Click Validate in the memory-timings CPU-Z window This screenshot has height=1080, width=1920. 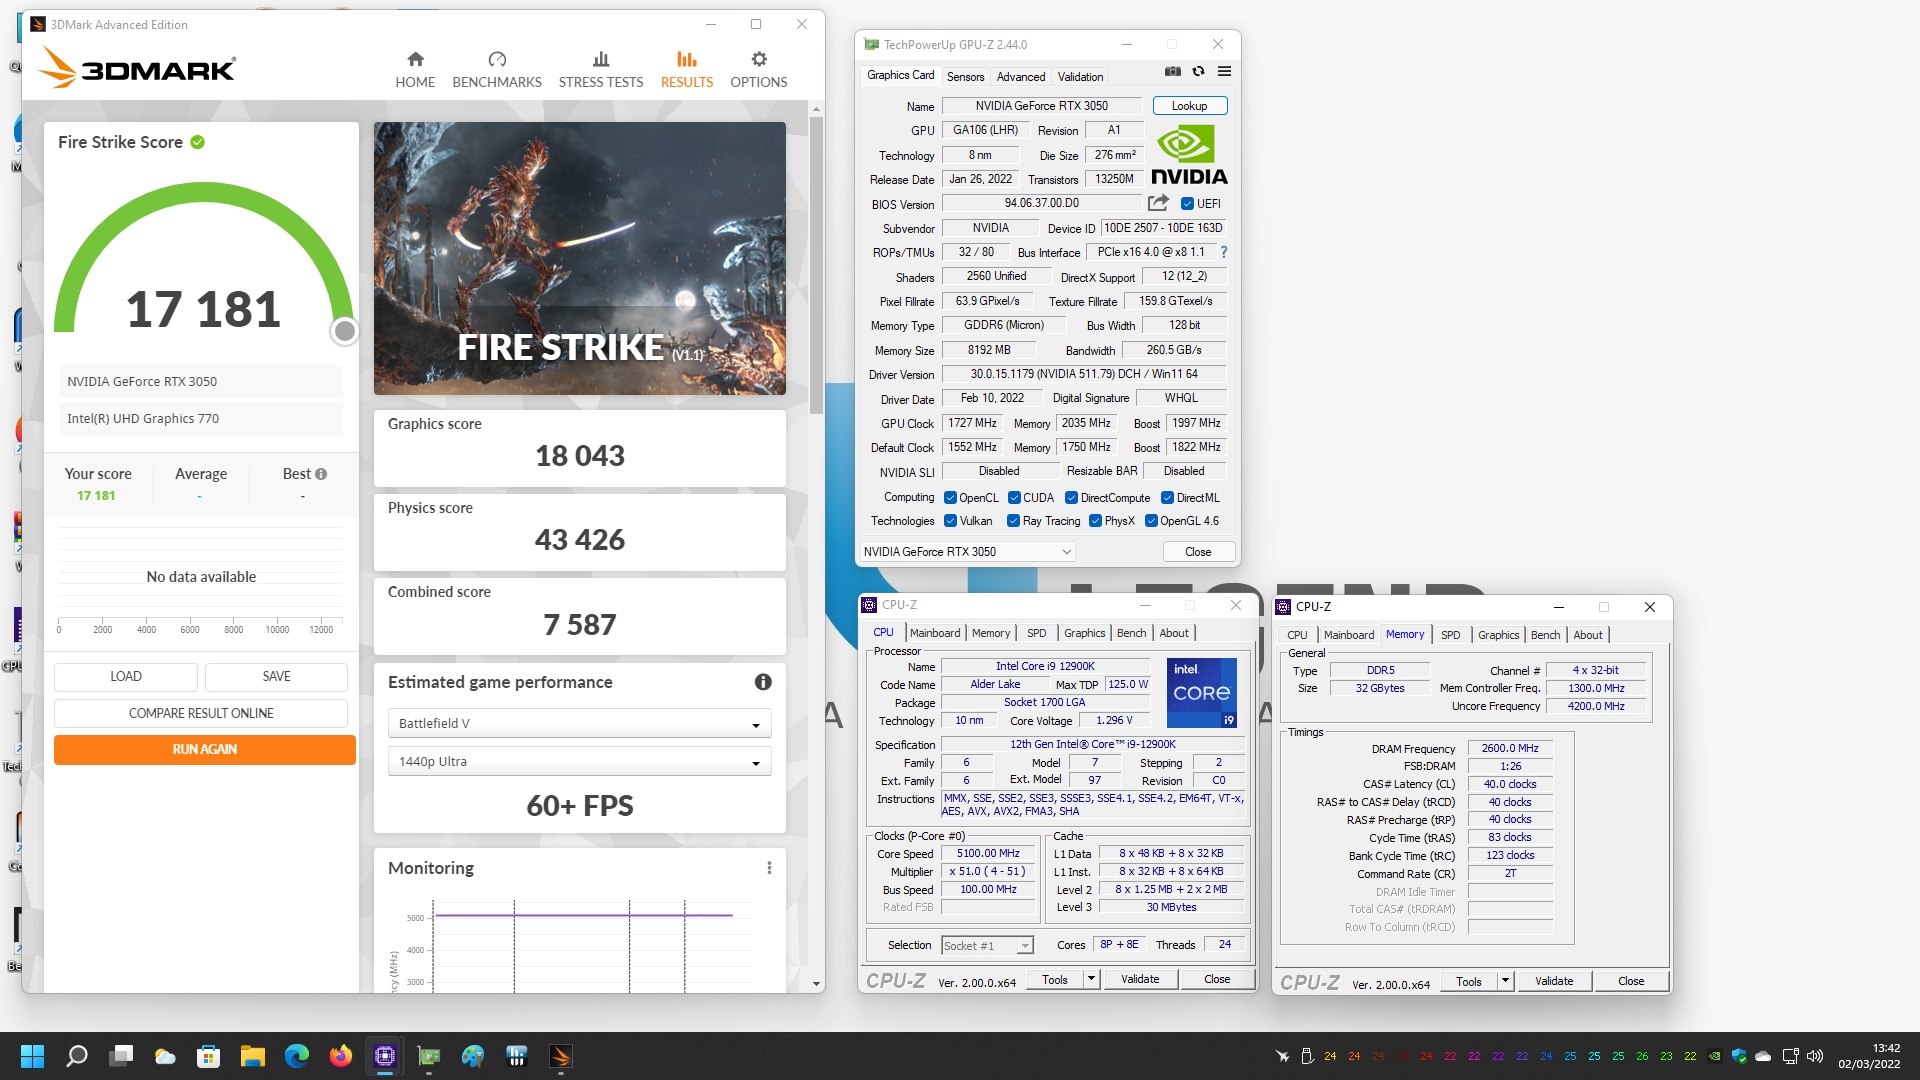tap(1553, 981)
